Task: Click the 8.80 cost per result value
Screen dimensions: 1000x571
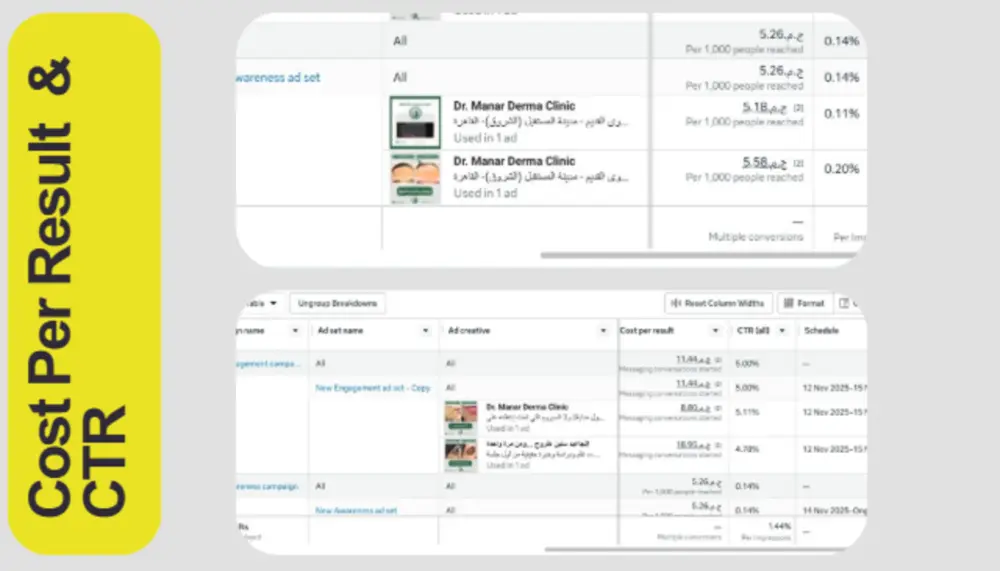Action: coord(695,408)
